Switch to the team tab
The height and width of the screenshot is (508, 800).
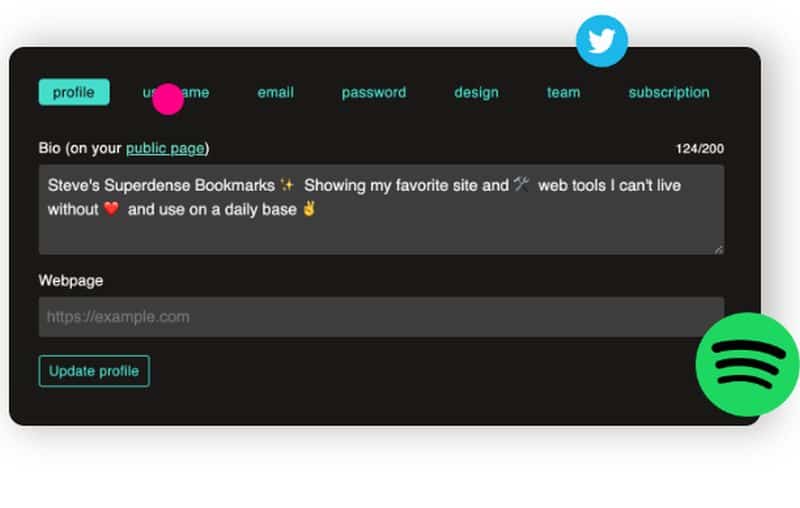(564, 92)
